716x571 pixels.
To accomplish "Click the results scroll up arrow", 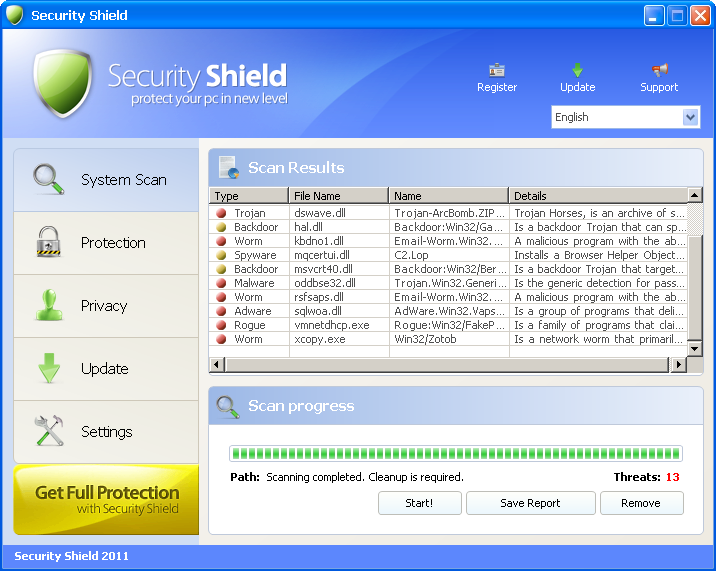I will [695, 195].
